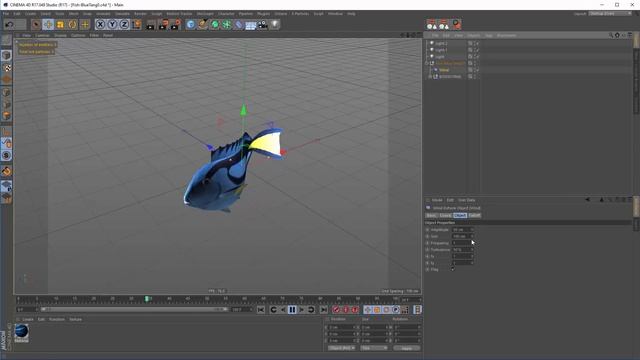
Task: Click the Undo arrow icon
Action: [x=10, y=24]
